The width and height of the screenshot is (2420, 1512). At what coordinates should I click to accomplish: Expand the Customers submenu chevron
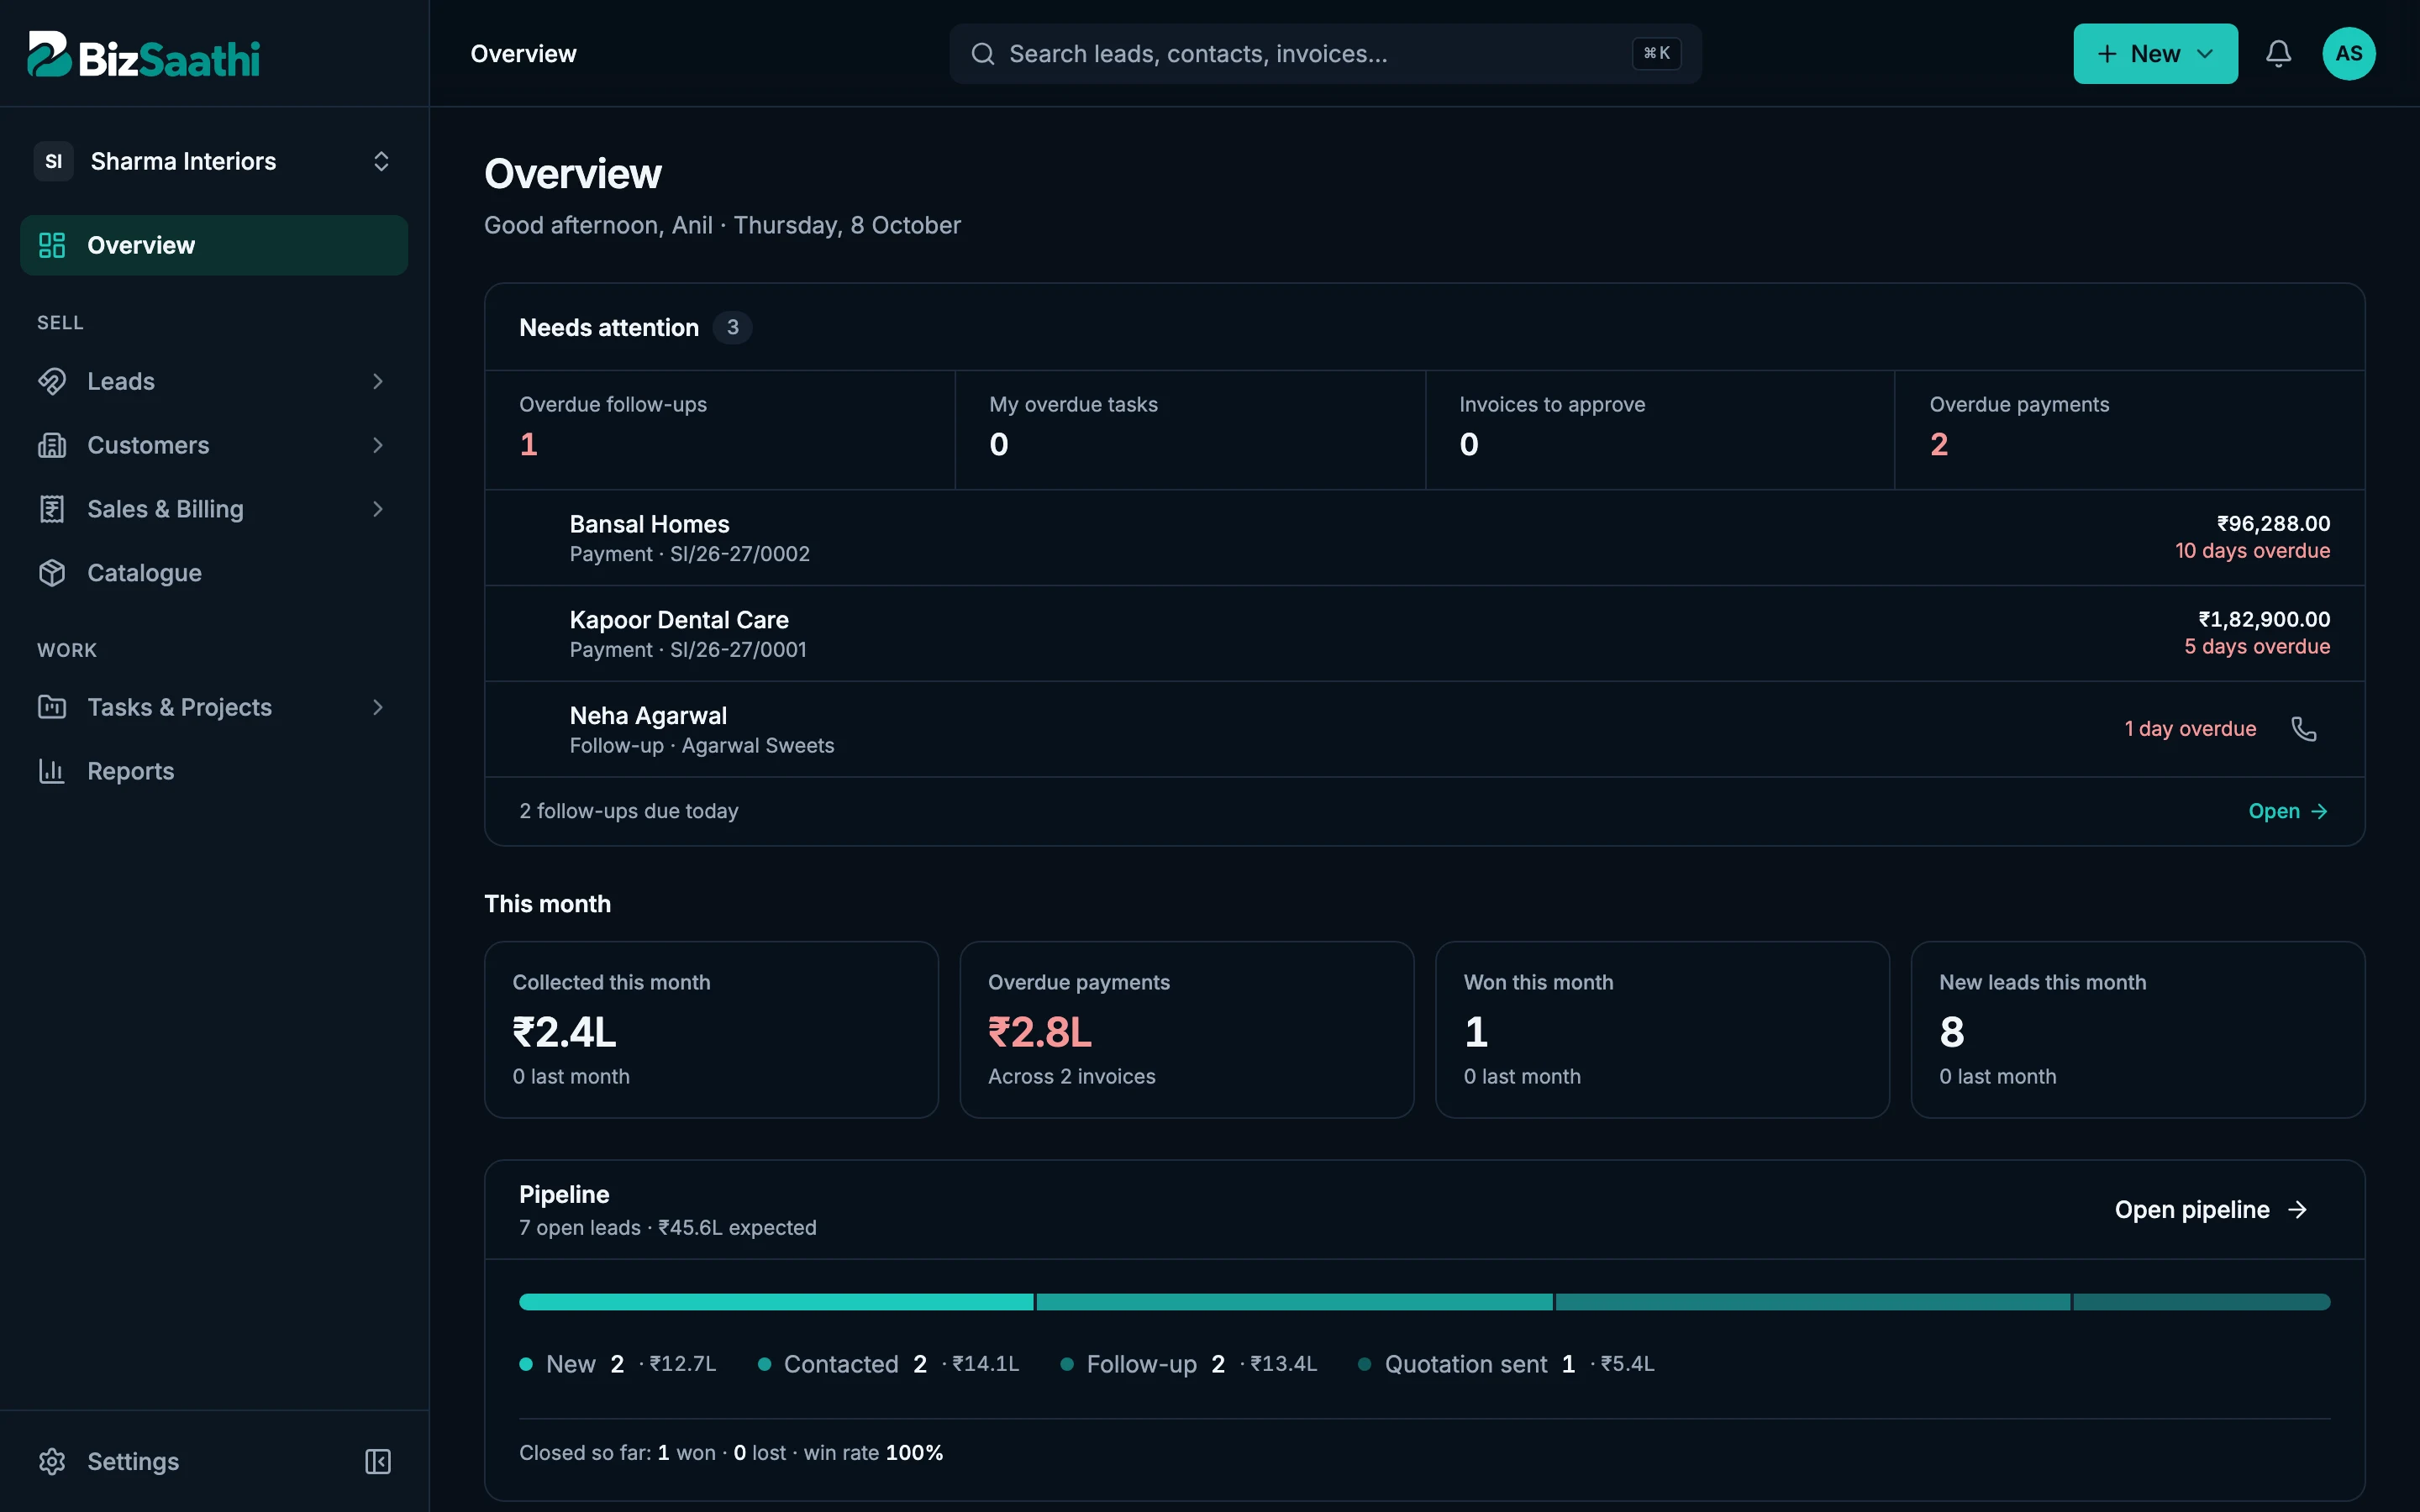click(x=378, y=445)
